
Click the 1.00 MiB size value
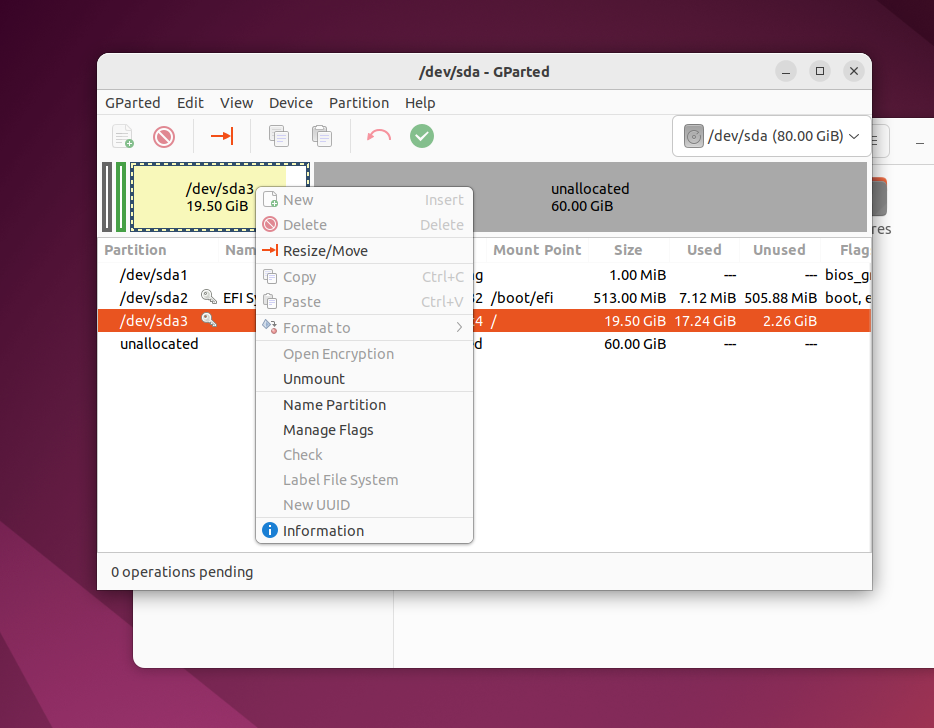click(637, 275)
